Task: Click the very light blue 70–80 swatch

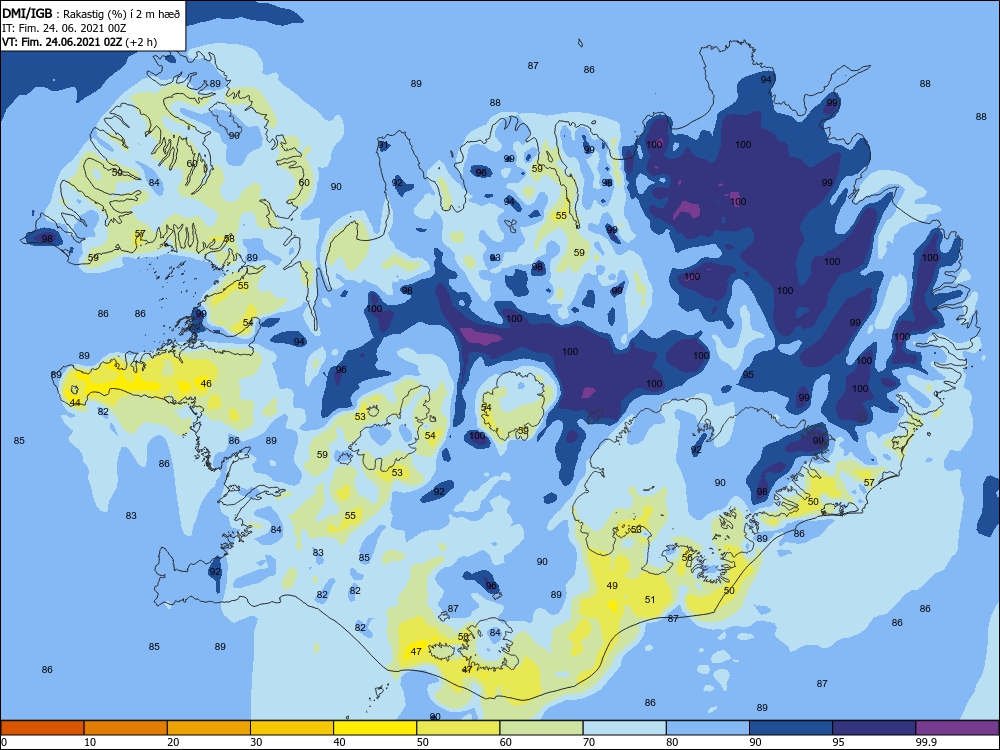Action: click(x=624, y=728)
